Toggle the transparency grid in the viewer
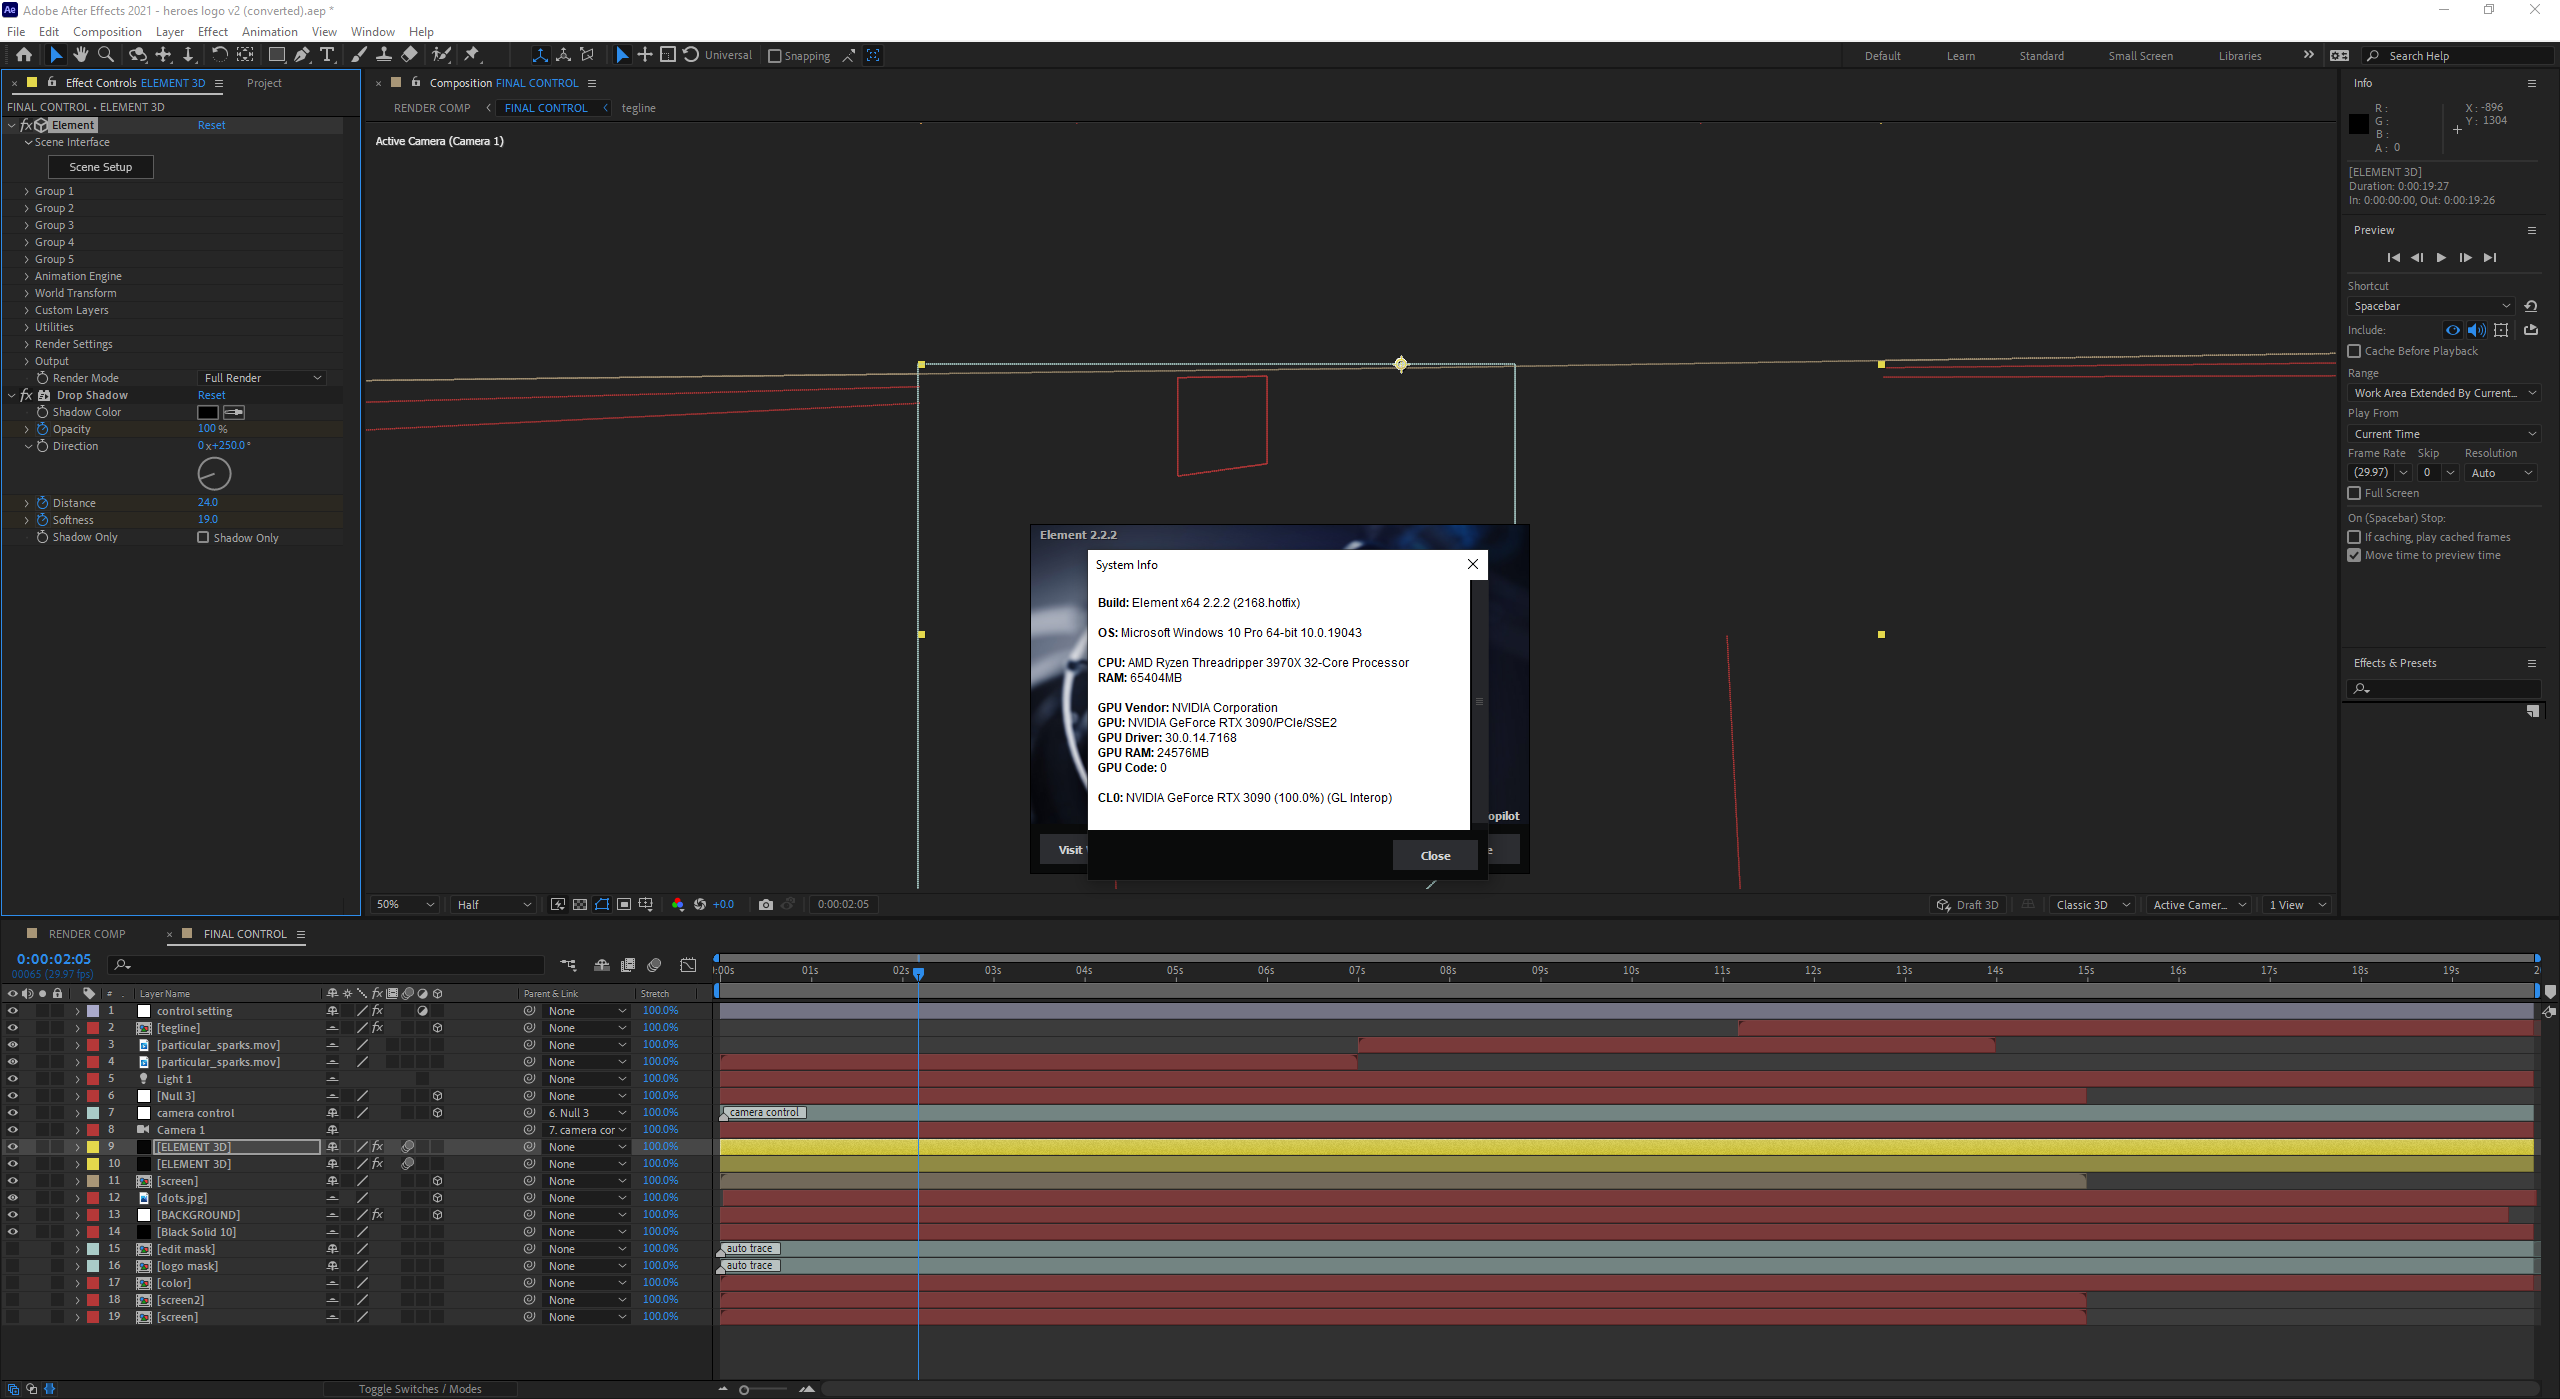The height and width of the screenshot is (1399, 2560). click(x=580, y=904)
